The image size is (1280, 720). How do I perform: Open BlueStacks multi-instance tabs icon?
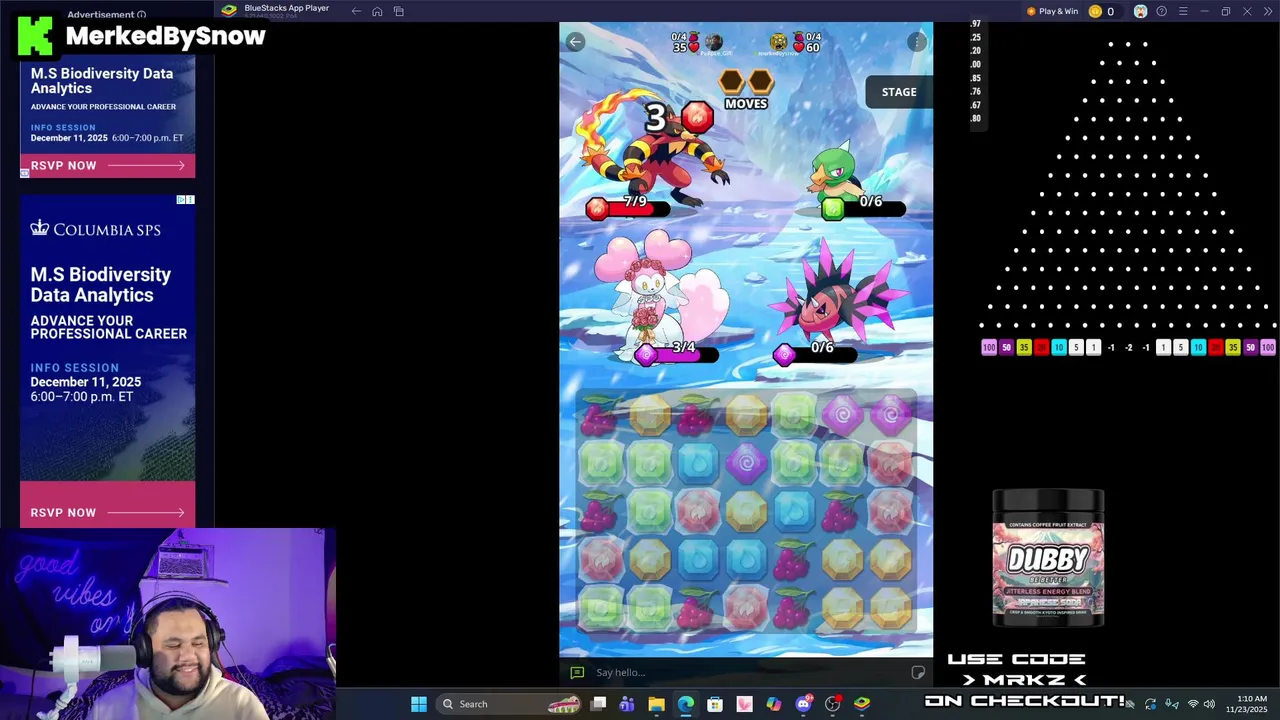coord(398,11)
